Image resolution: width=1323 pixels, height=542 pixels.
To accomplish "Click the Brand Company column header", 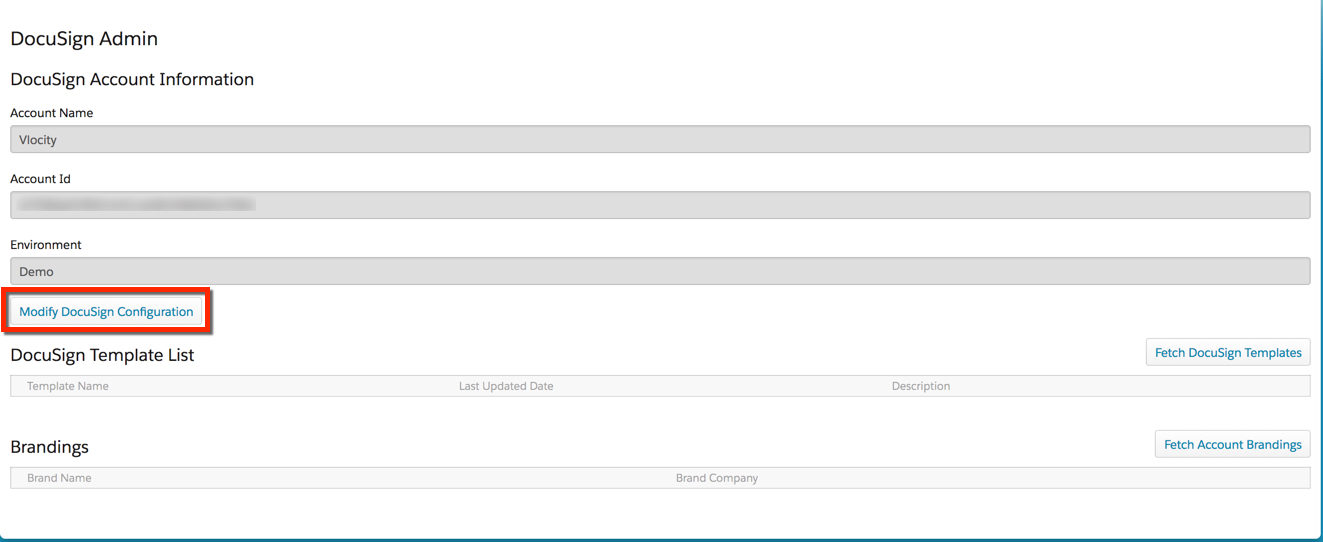I will [x=717, y=478].
